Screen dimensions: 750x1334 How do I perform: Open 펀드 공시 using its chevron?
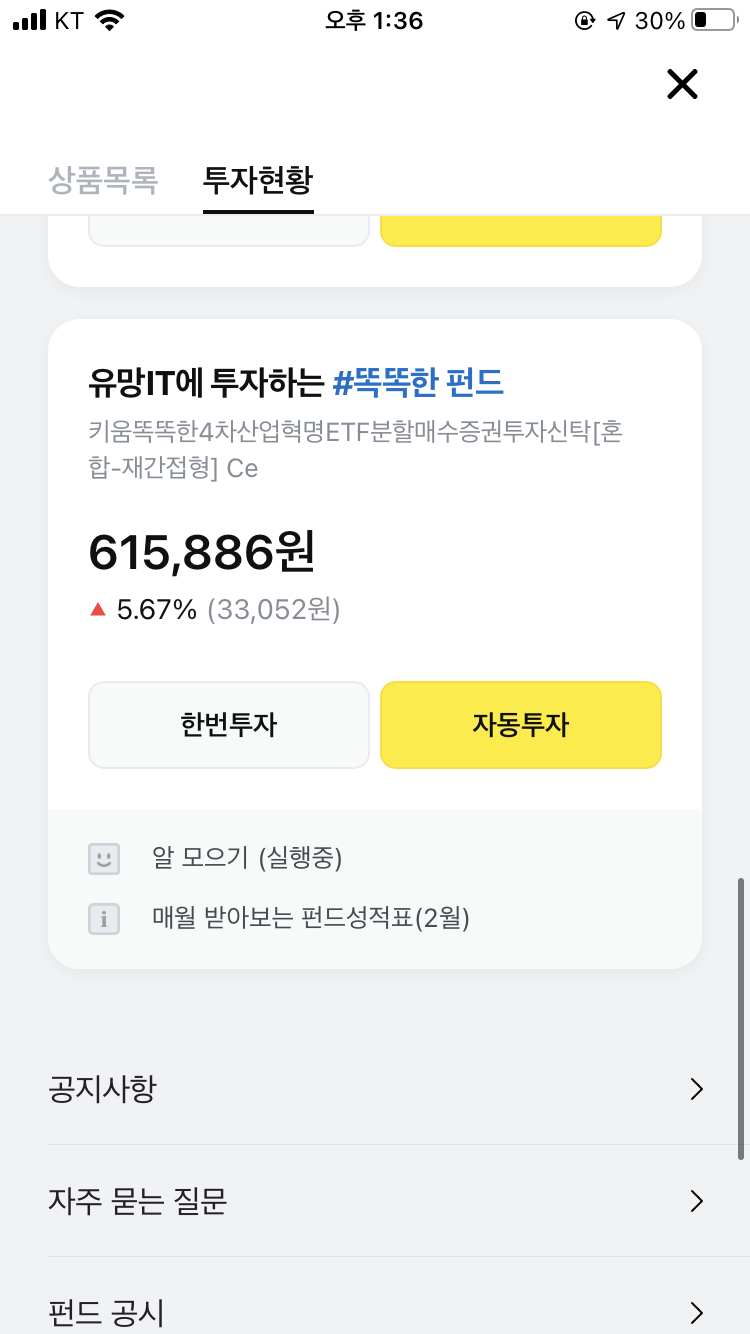pos(697,1312)
